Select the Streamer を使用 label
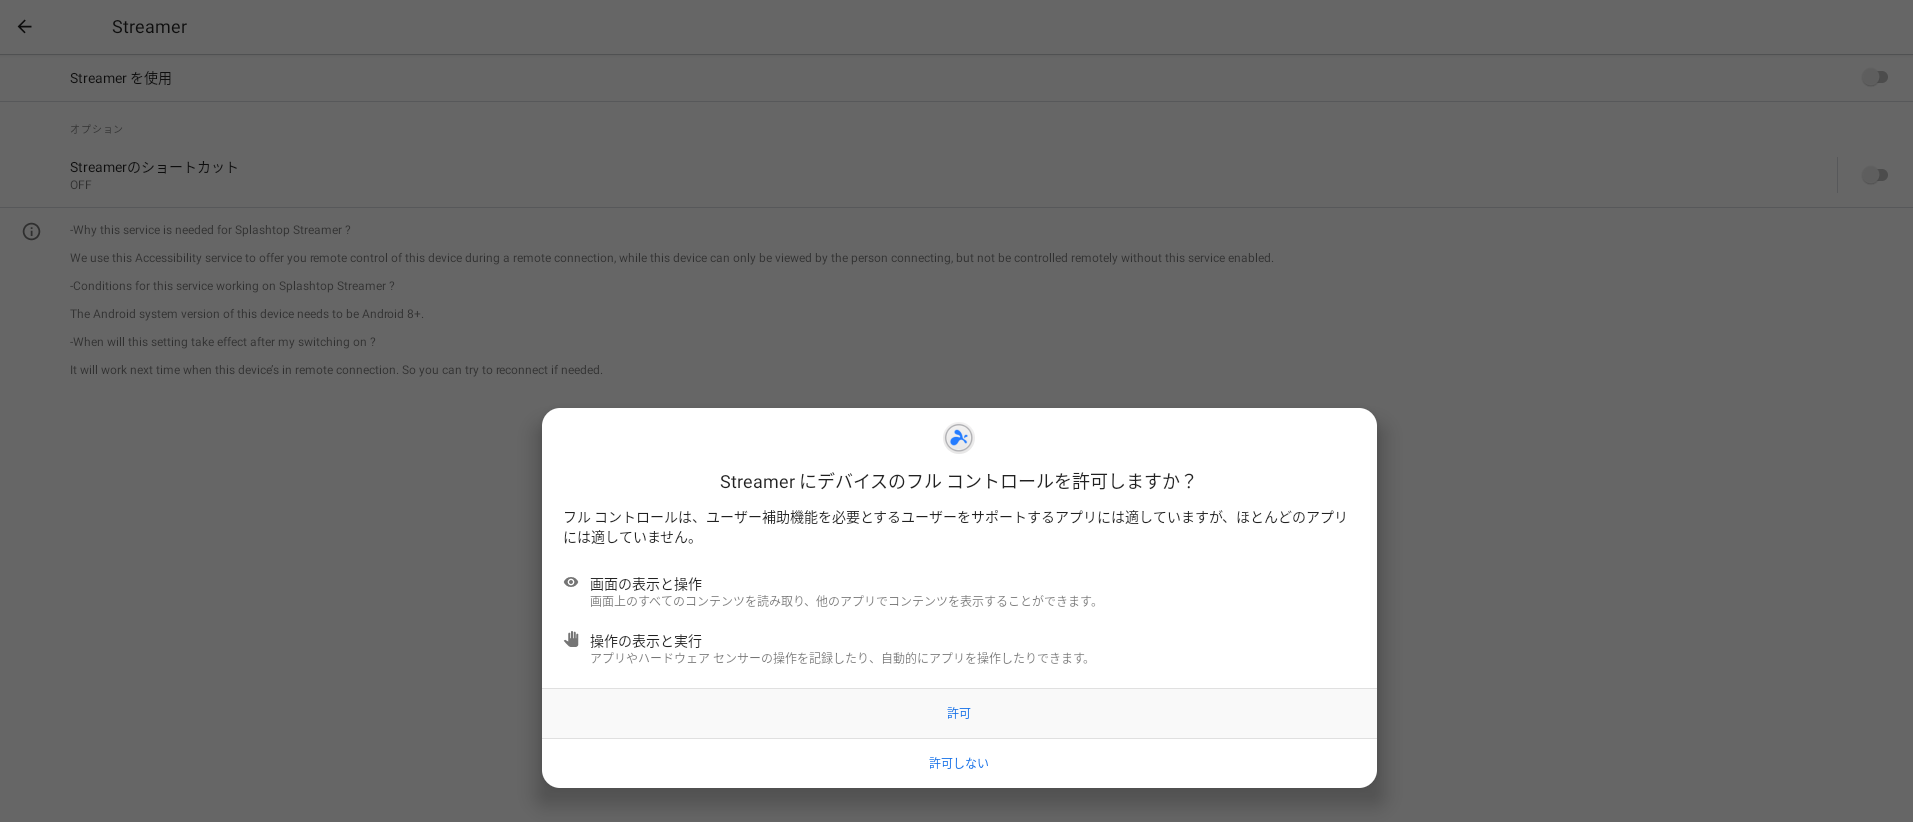Image resolution: width=1913 pixels, height=822 pixels. click(x=121, y=78)
